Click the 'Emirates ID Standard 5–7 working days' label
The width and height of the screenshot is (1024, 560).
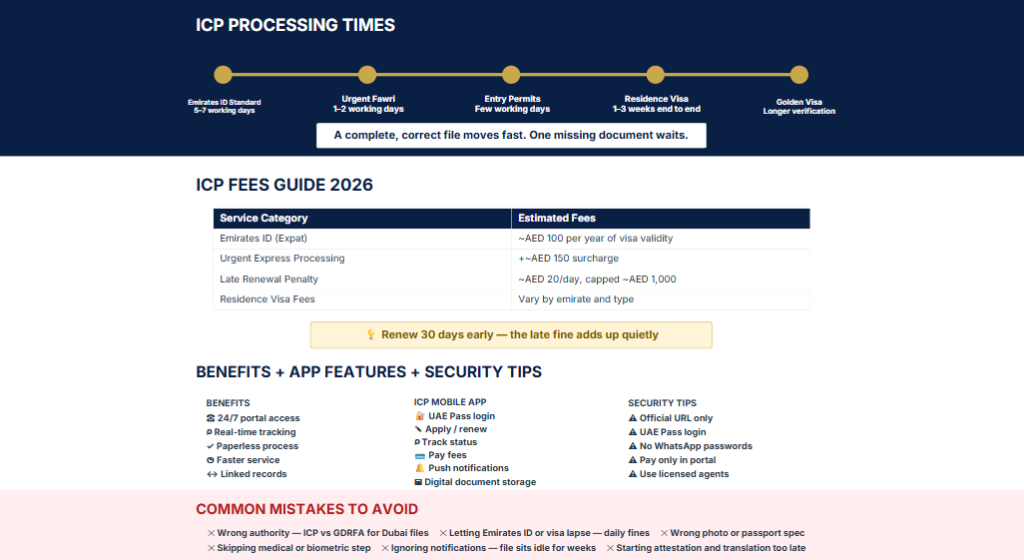[224, 106]
